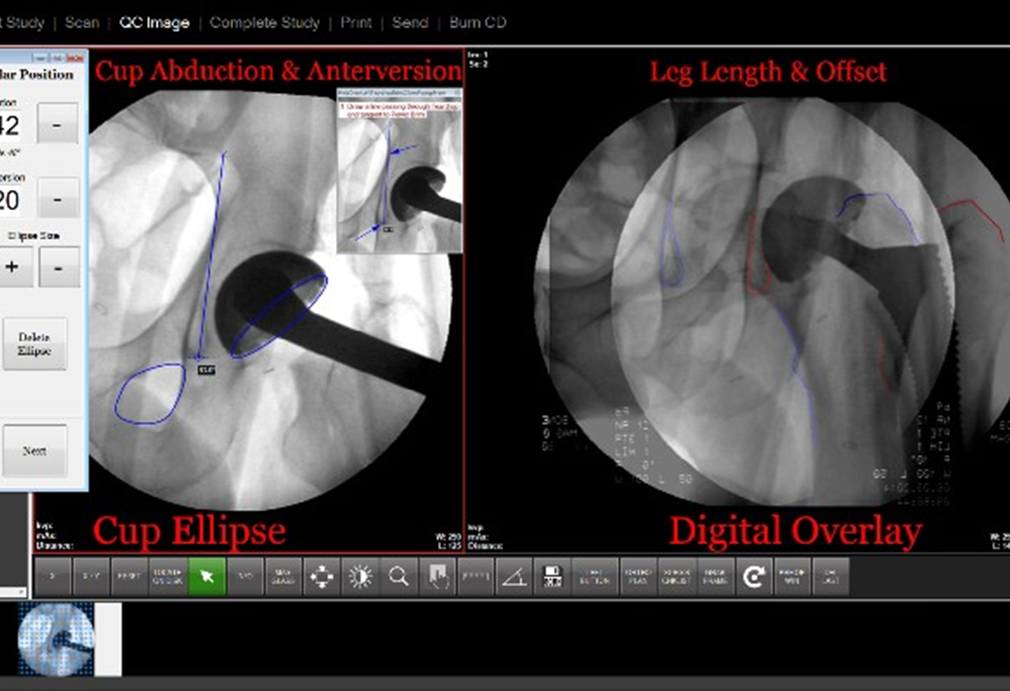Decrease the anteversion value with minus
1010x691 pixels.
tap(57, 198)
